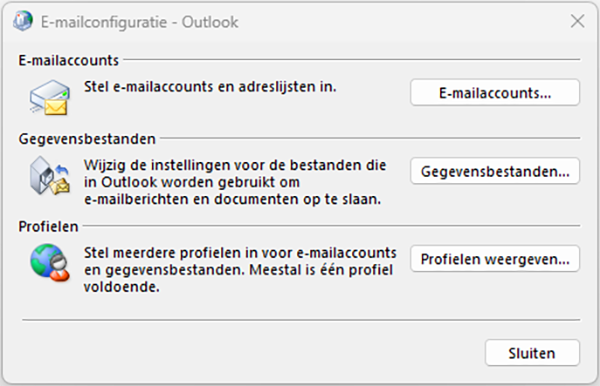The height and width of the screenshot is (386, 600).
Task: Click the Outlook mail icon in title bar
Action: pos(22,21)
